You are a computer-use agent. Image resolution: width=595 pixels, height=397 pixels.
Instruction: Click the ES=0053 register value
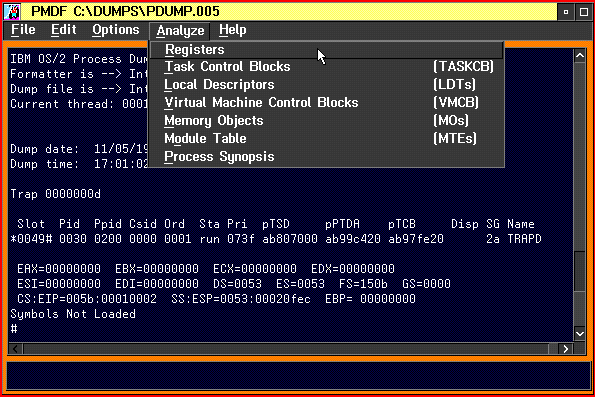click(300, 284)
